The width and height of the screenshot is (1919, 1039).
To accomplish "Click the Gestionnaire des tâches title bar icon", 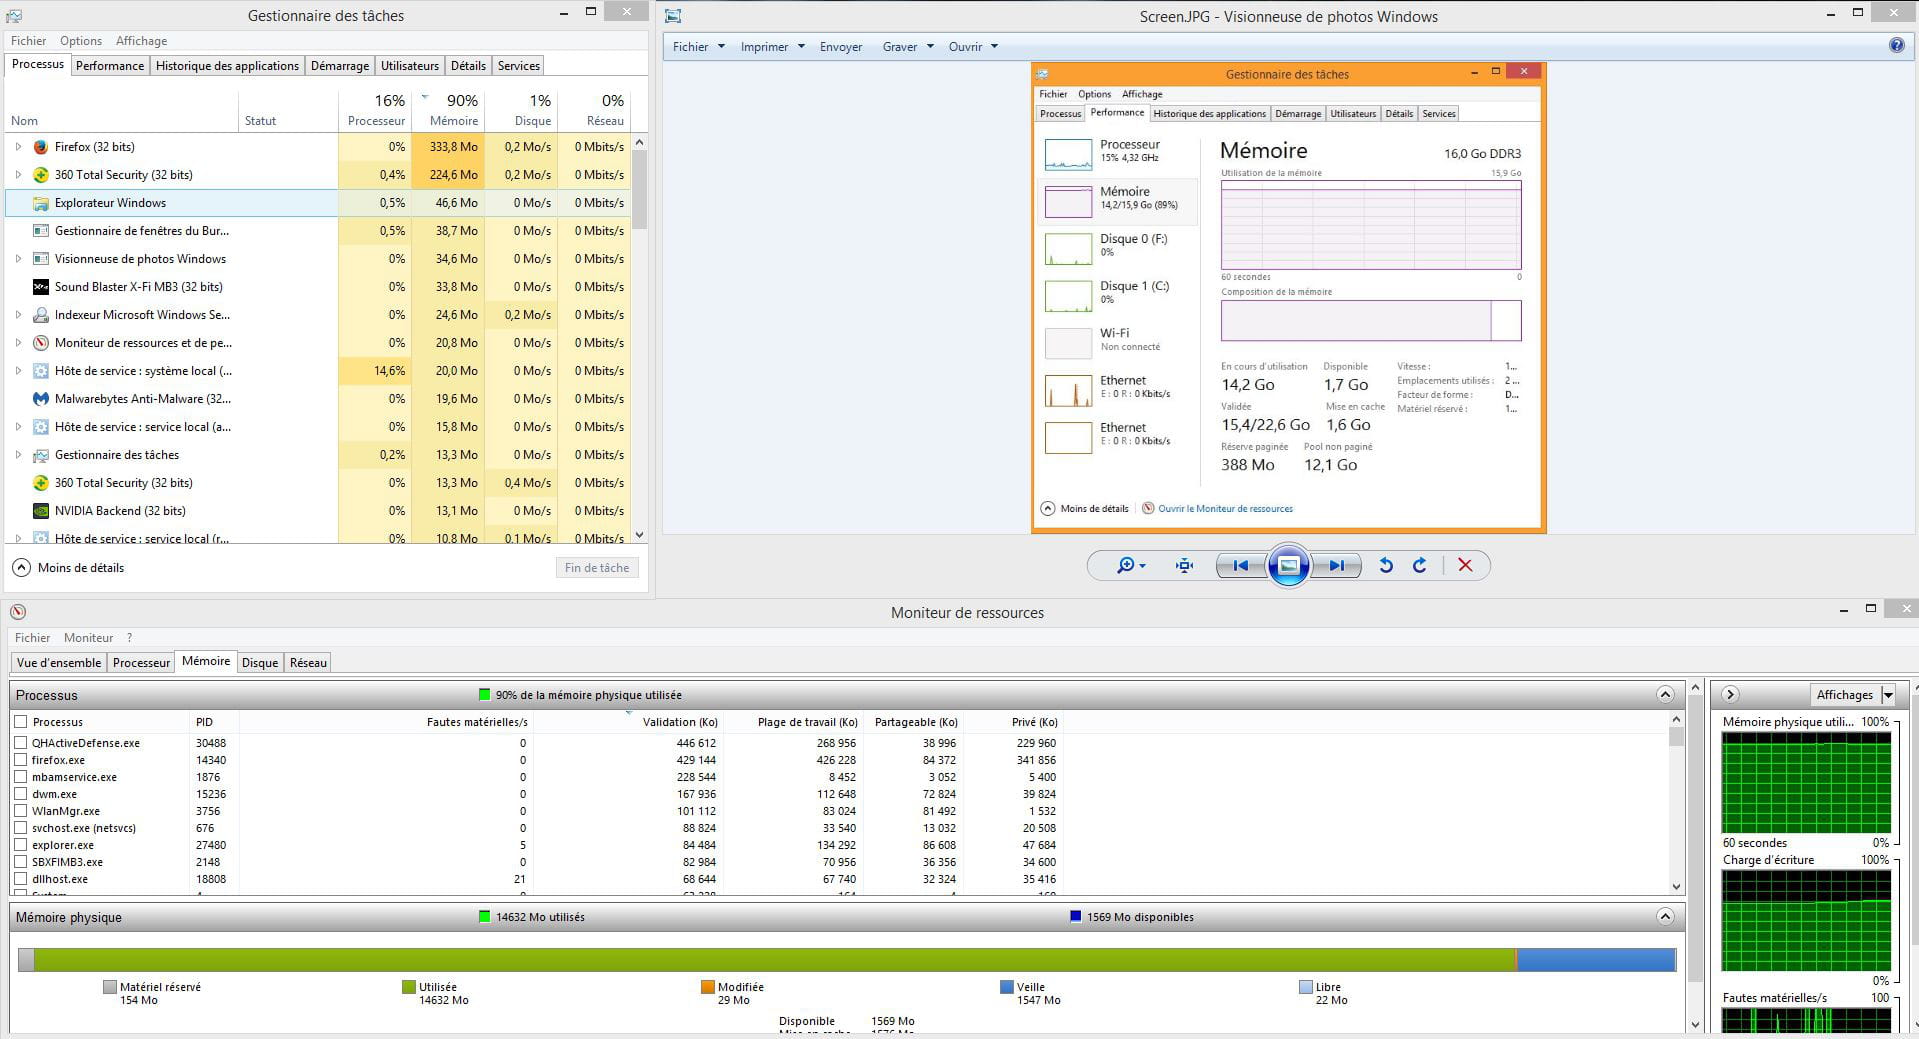I will (14, 16).
